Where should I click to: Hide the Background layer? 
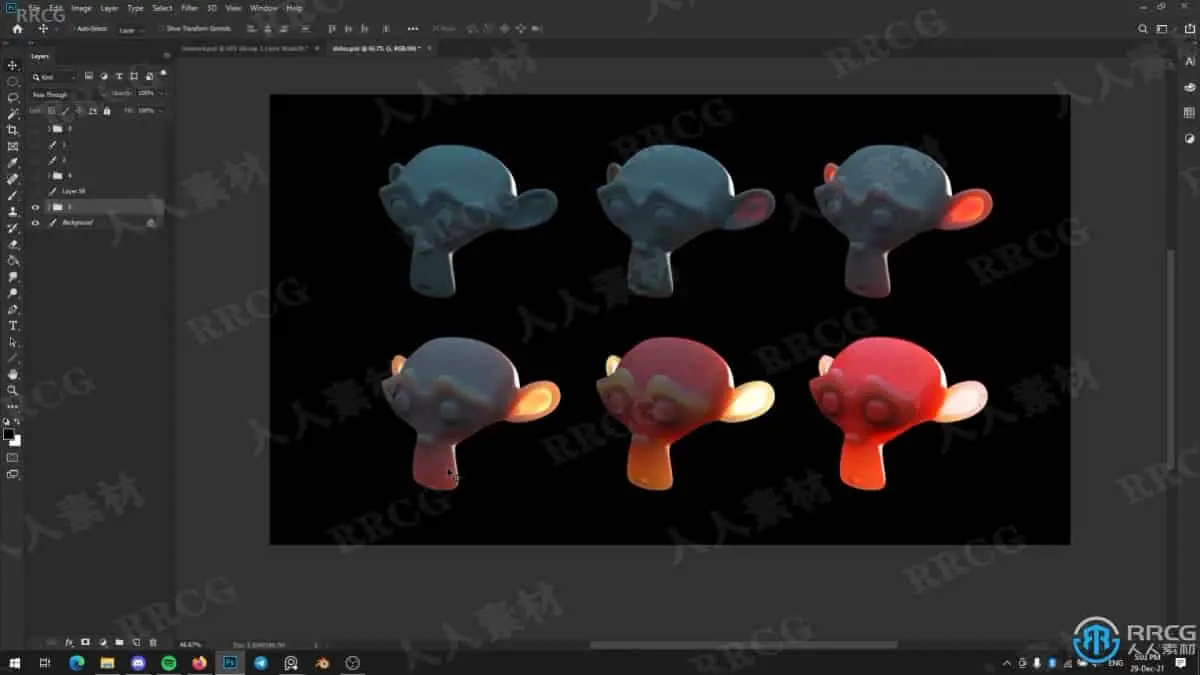[35, 222]
